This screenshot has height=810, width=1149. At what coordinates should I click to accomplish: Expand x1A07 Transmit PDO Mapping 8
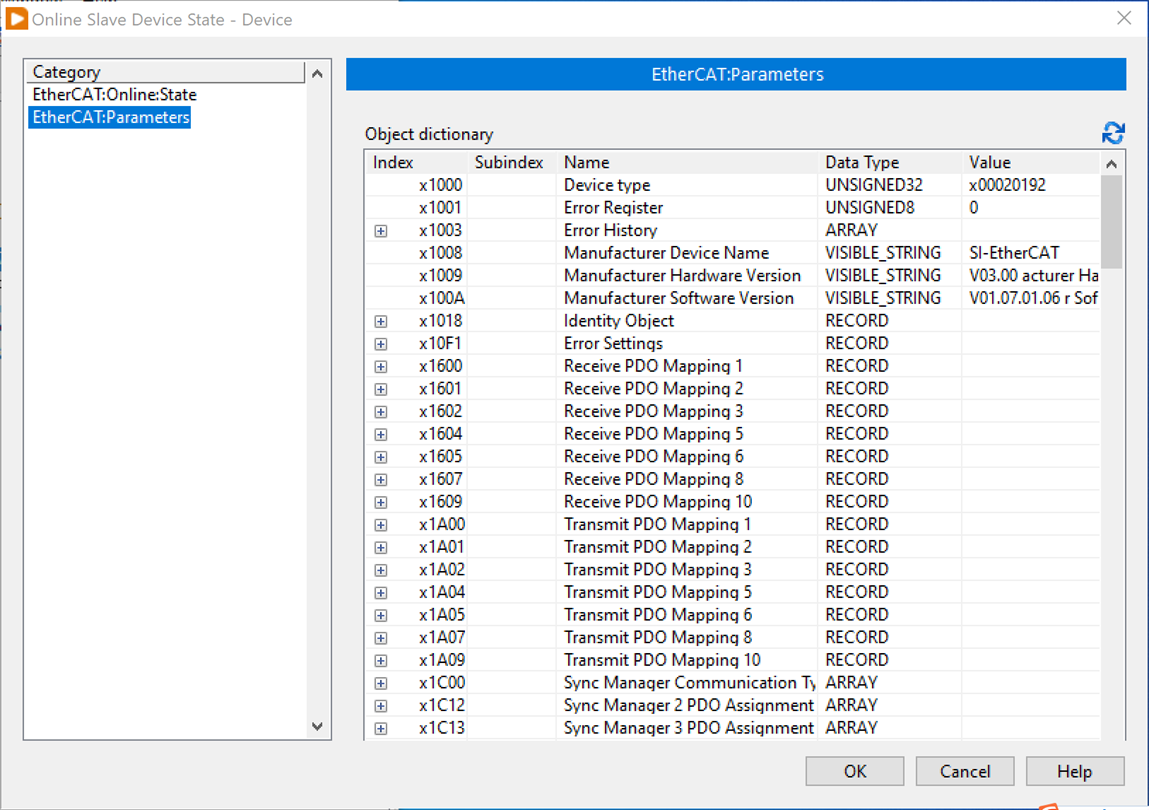(x=381, y=638)
